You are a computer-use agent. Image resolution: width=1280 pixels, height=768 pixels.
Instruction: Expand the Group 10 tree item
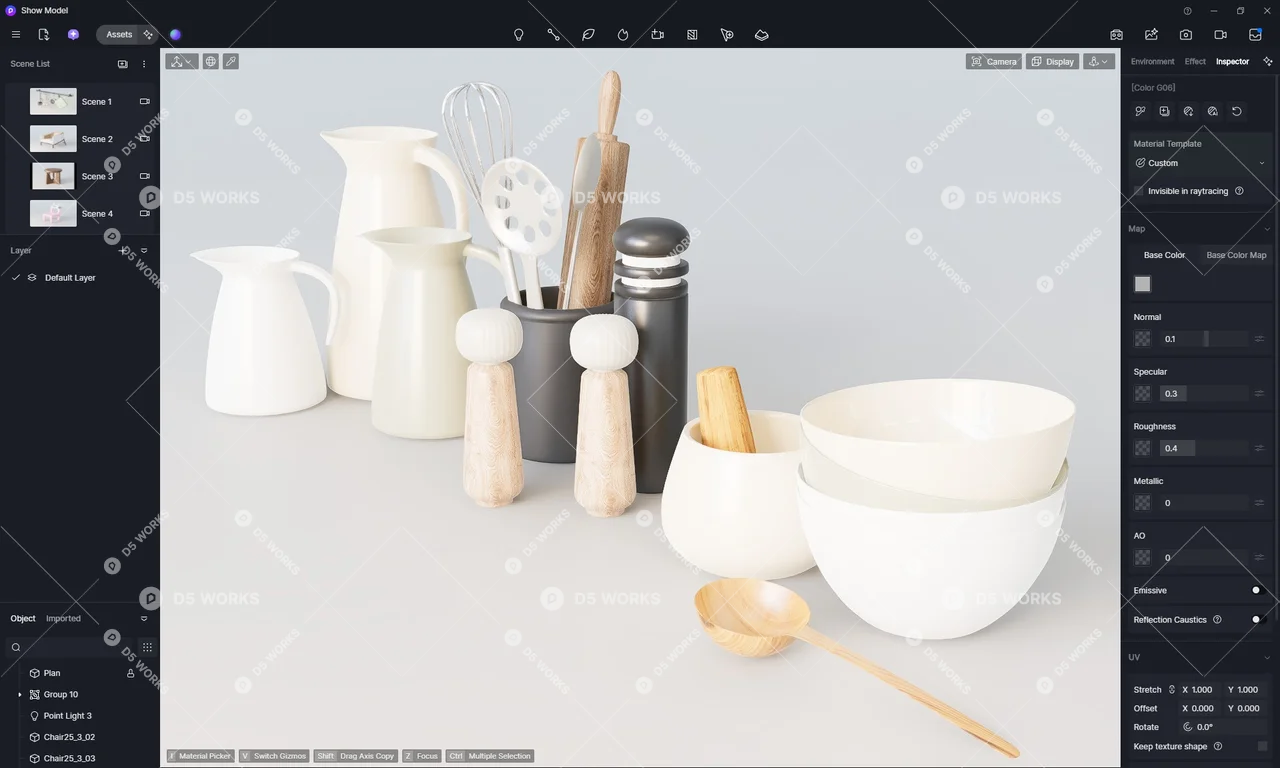pyautogui.click(x=20, y=695)
